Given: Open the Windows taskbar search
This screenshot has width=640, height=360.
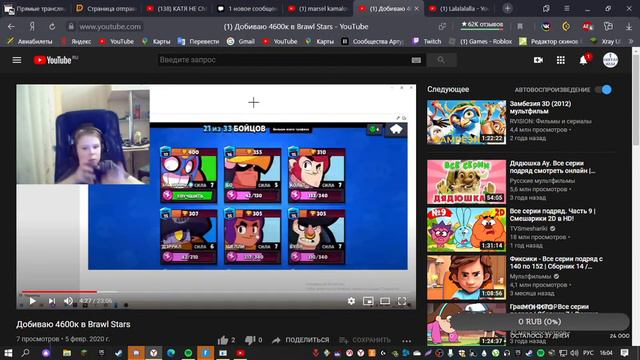Looking at the screenshot, I should (x=25, y=353).
